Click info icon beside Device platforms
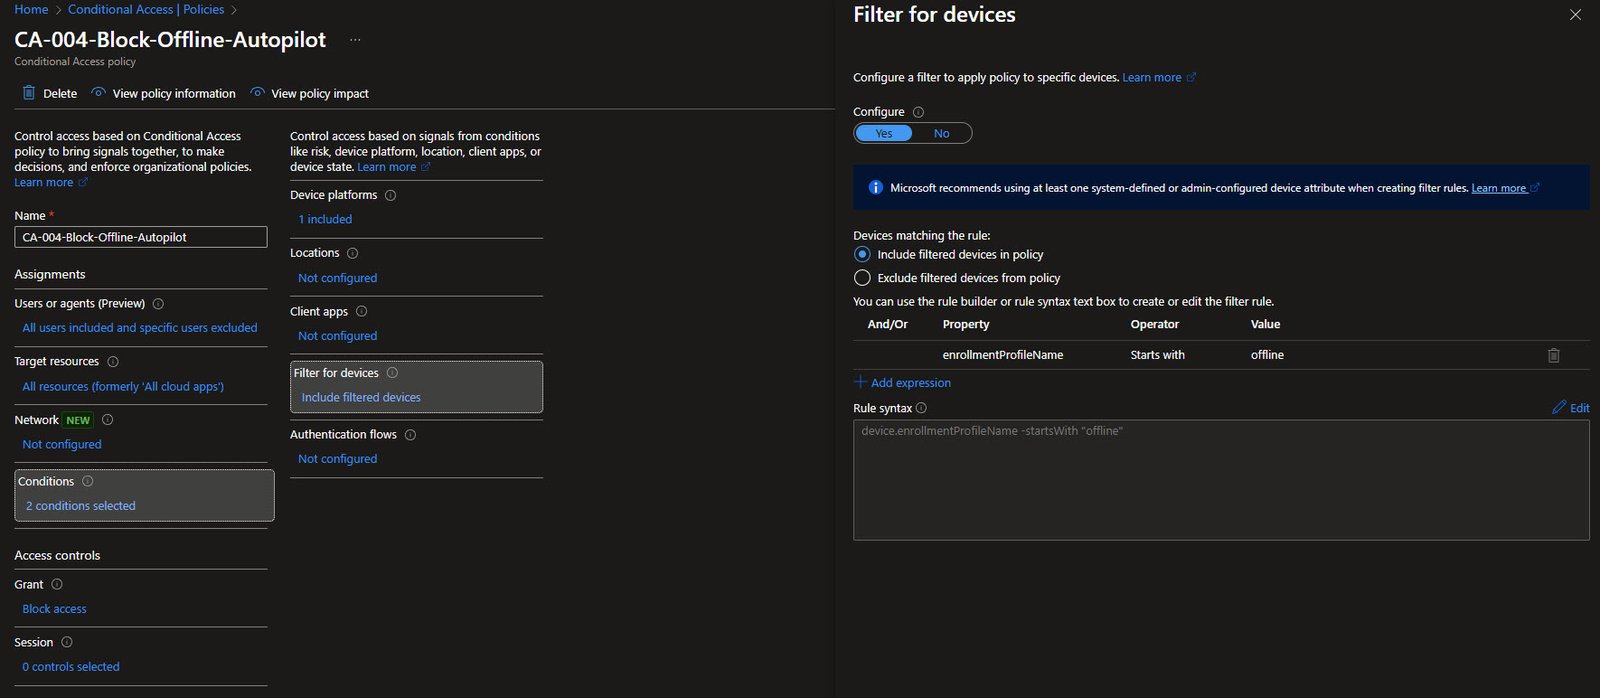This screenshot has height=698, width=1600. (x=390, y=195)
